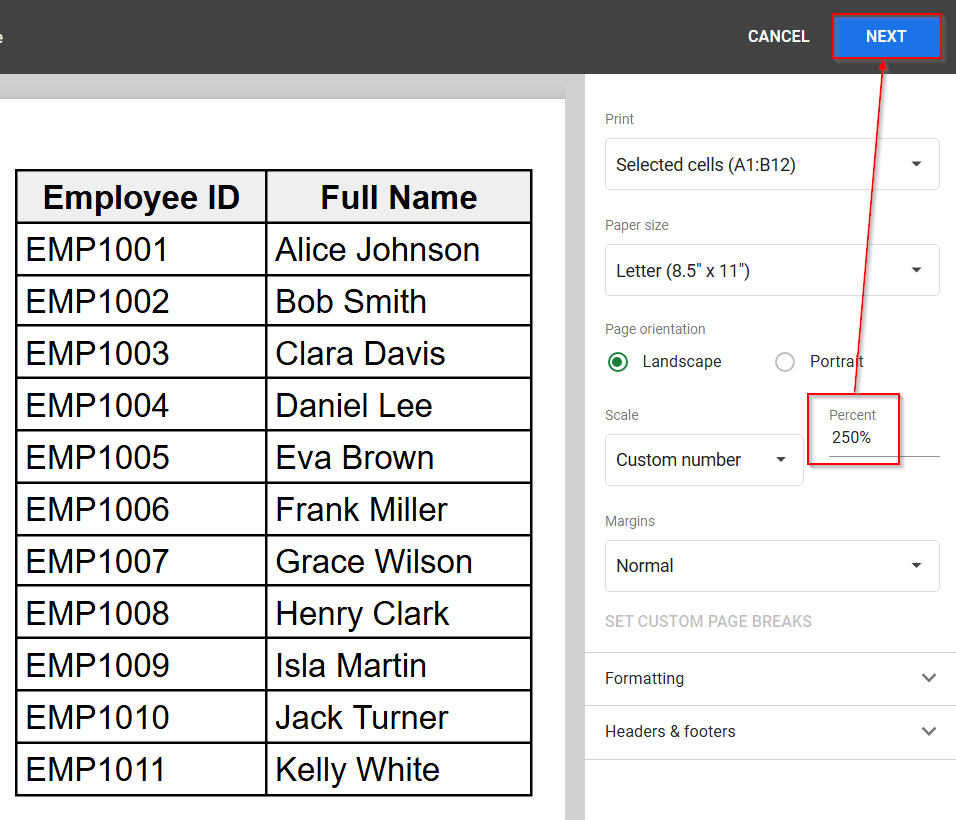This screenshot has height=820, width=956.
Task: Click the Employee ID header cell in preview
Action: coord(141,197)
